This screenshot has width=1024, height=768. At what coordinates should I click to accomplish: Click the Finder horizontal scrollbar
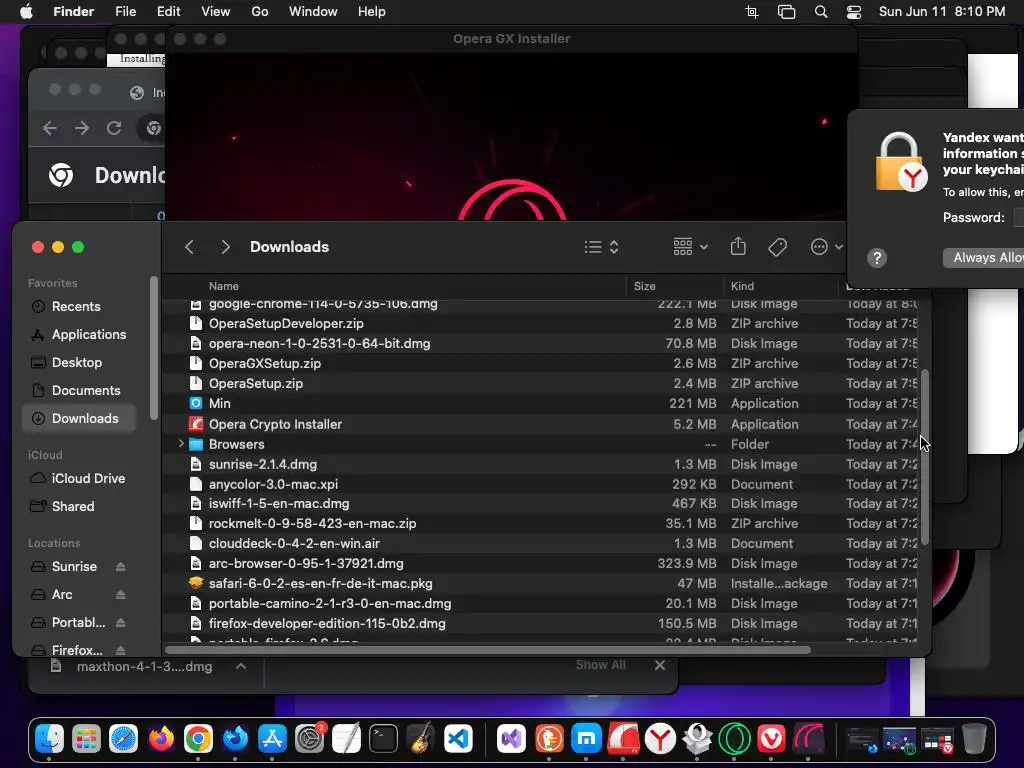pos(488,650)
